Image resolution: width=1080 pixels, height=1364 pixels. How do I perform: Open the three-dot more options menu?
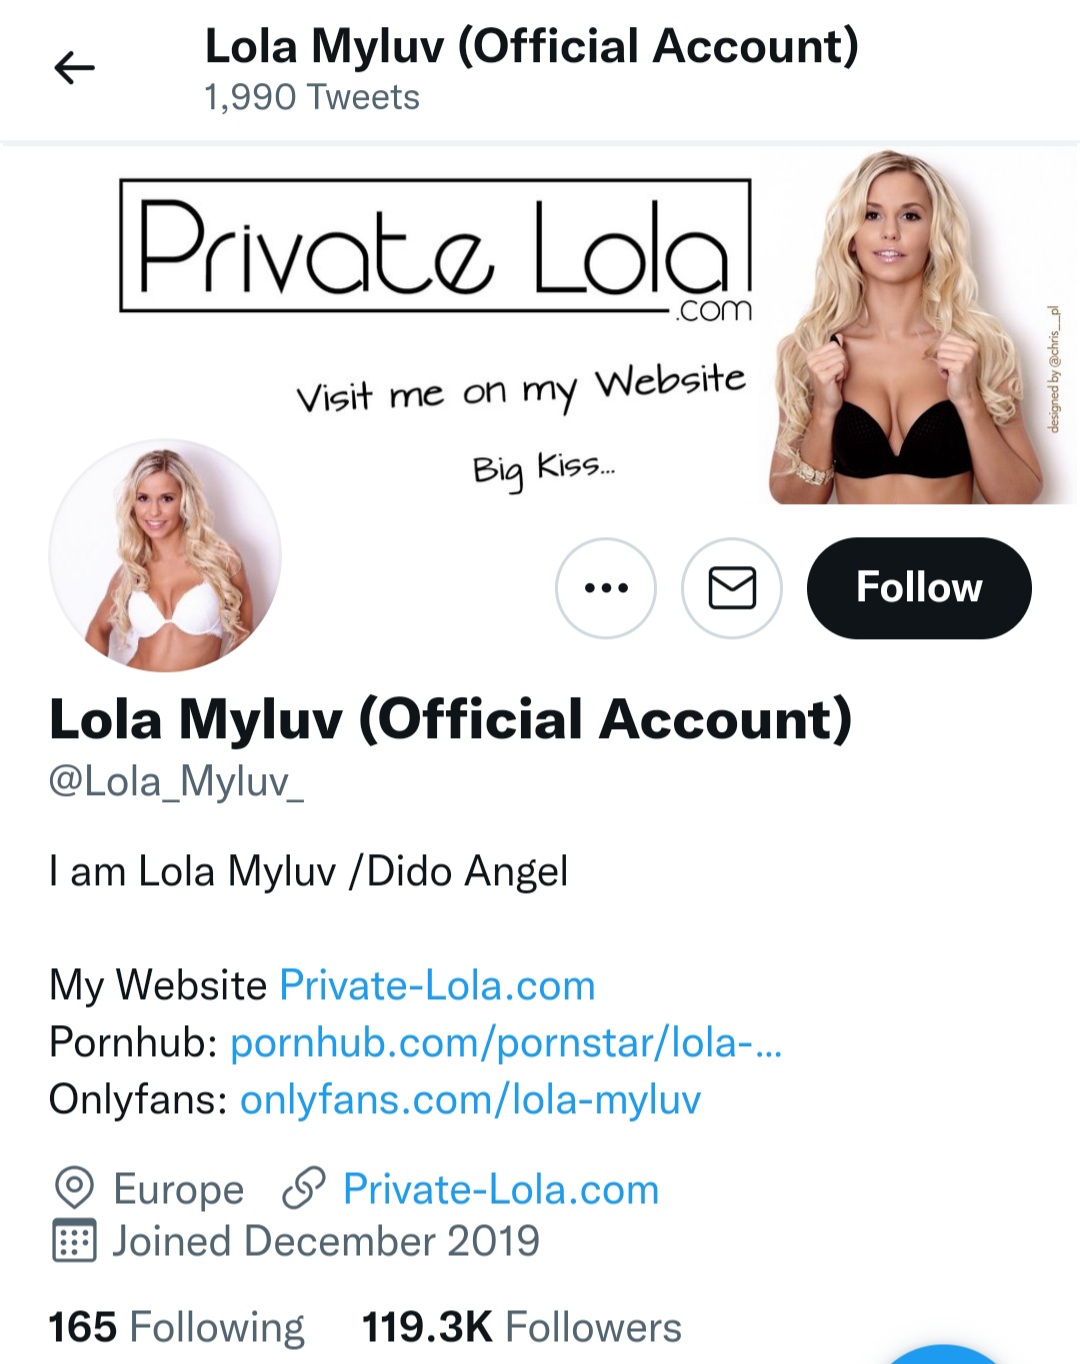coord(606,588)
